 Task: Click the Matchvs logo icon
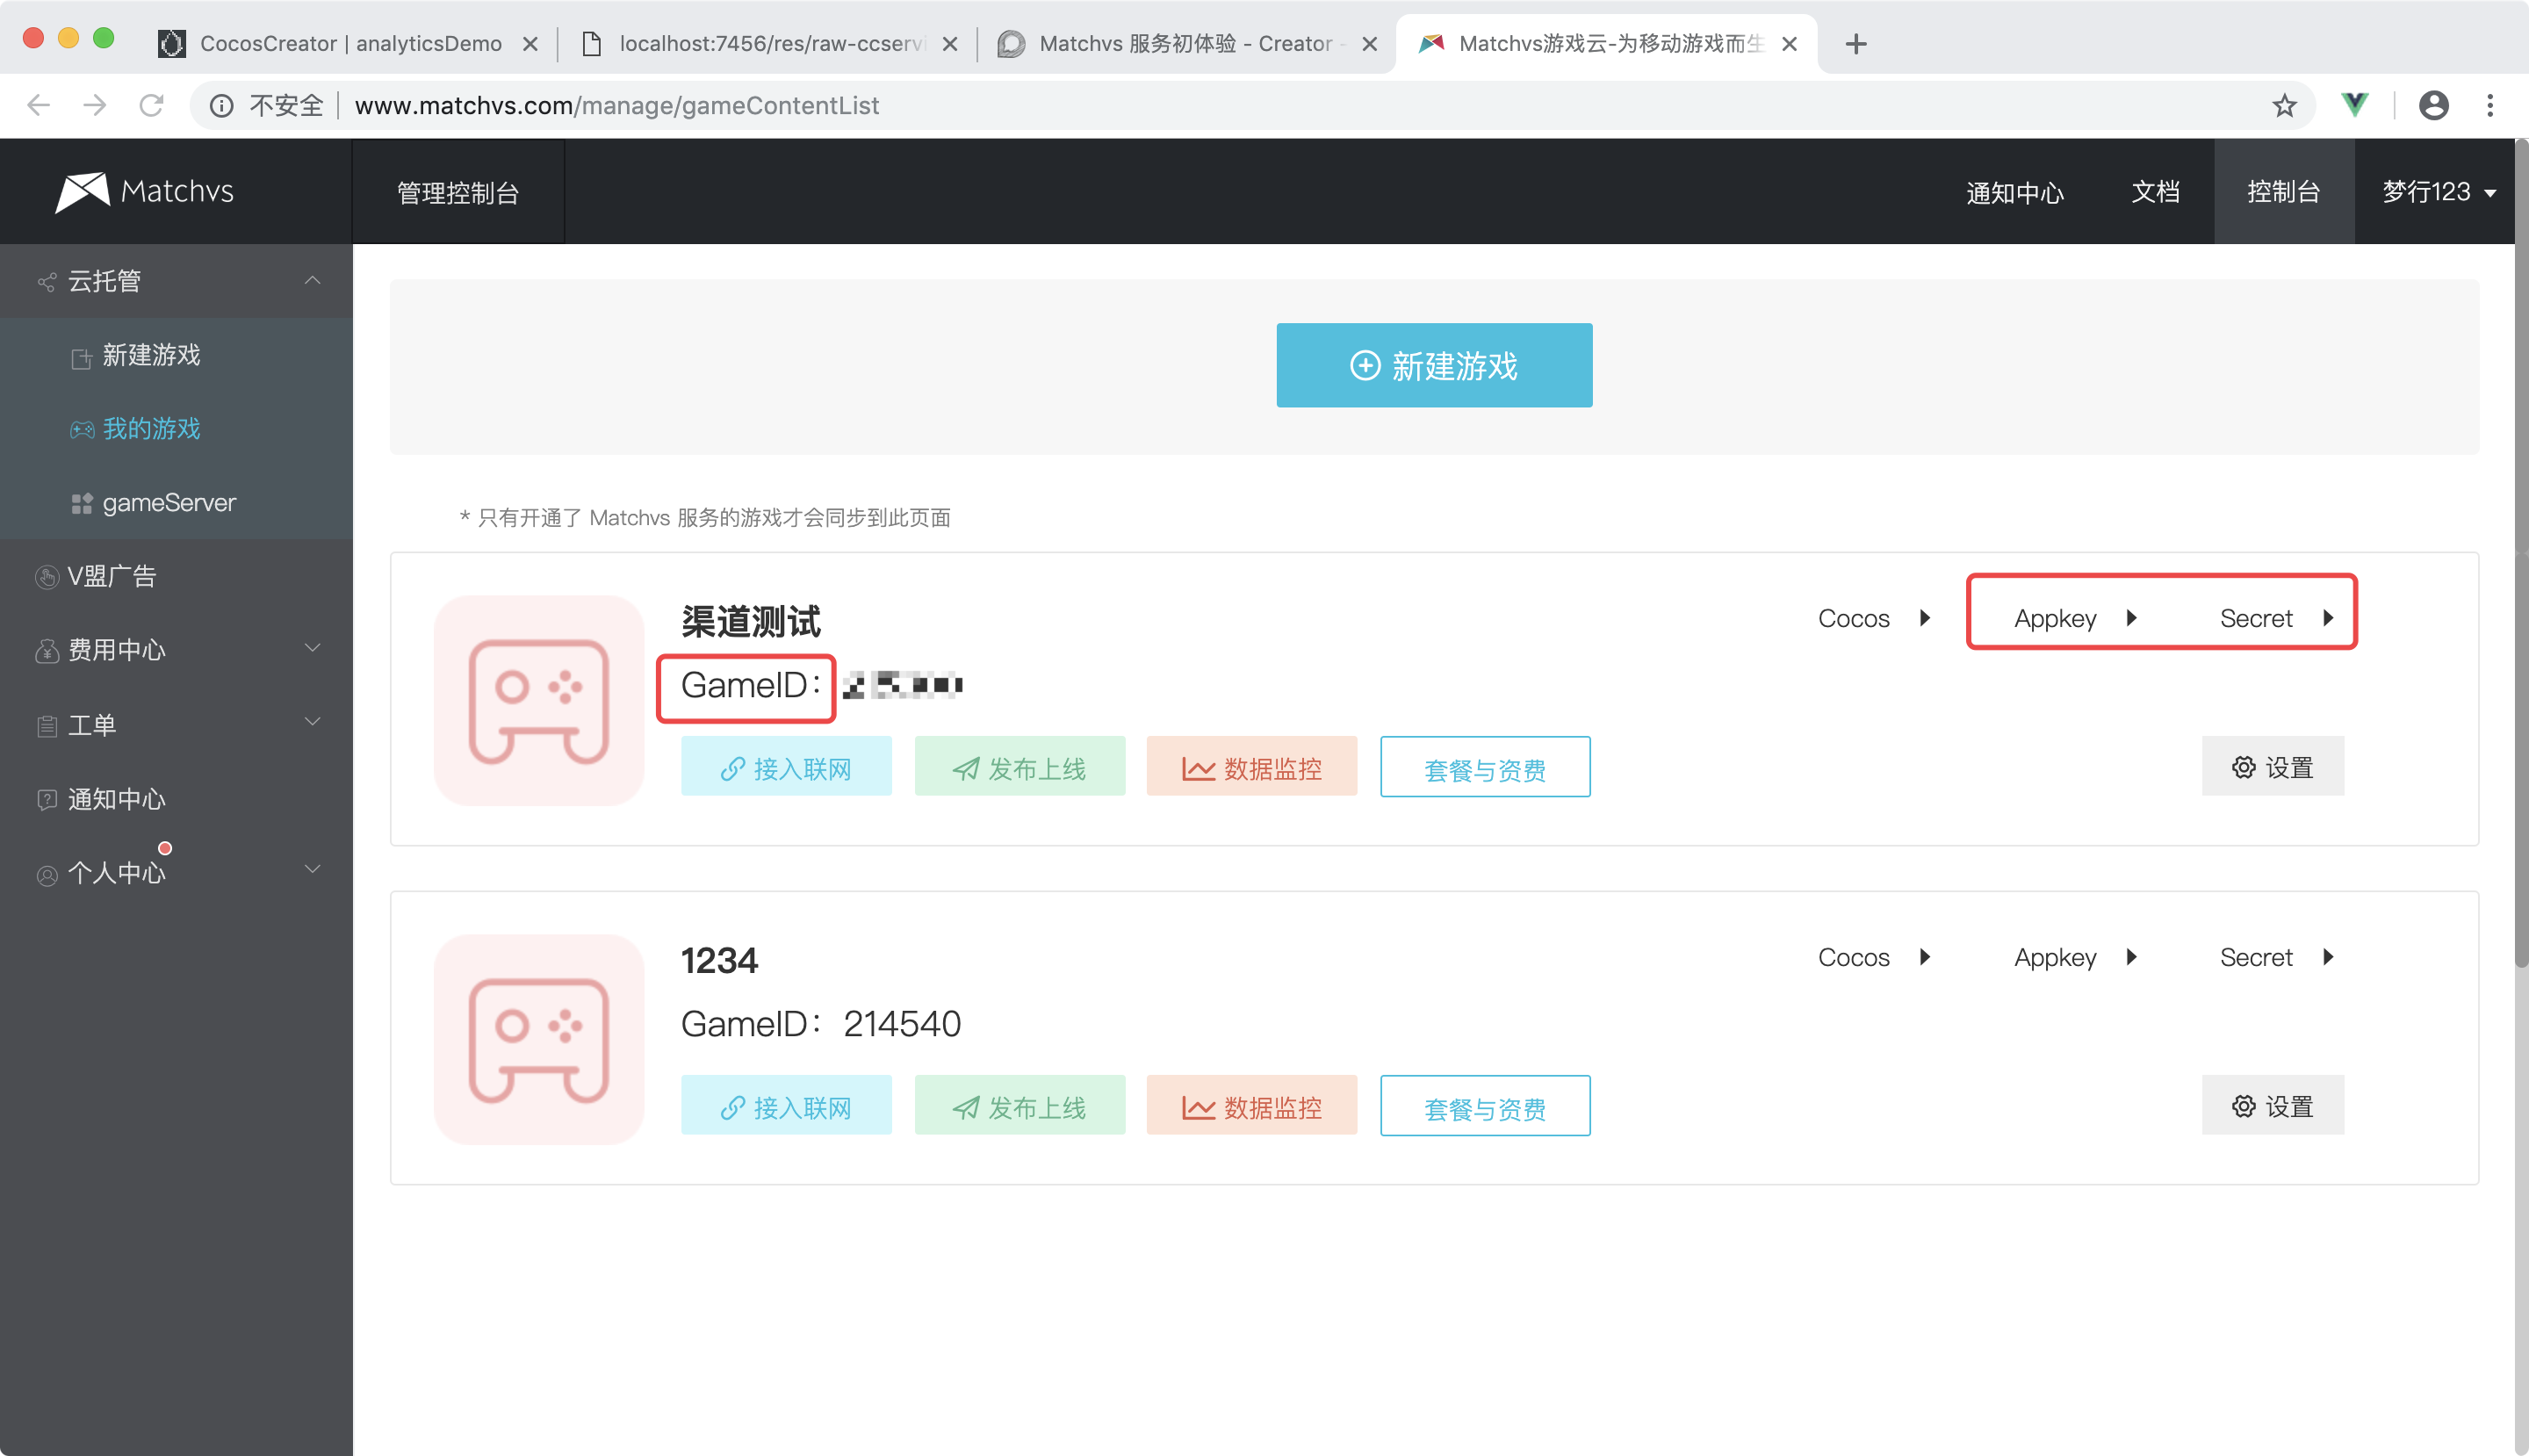[82, 191]
